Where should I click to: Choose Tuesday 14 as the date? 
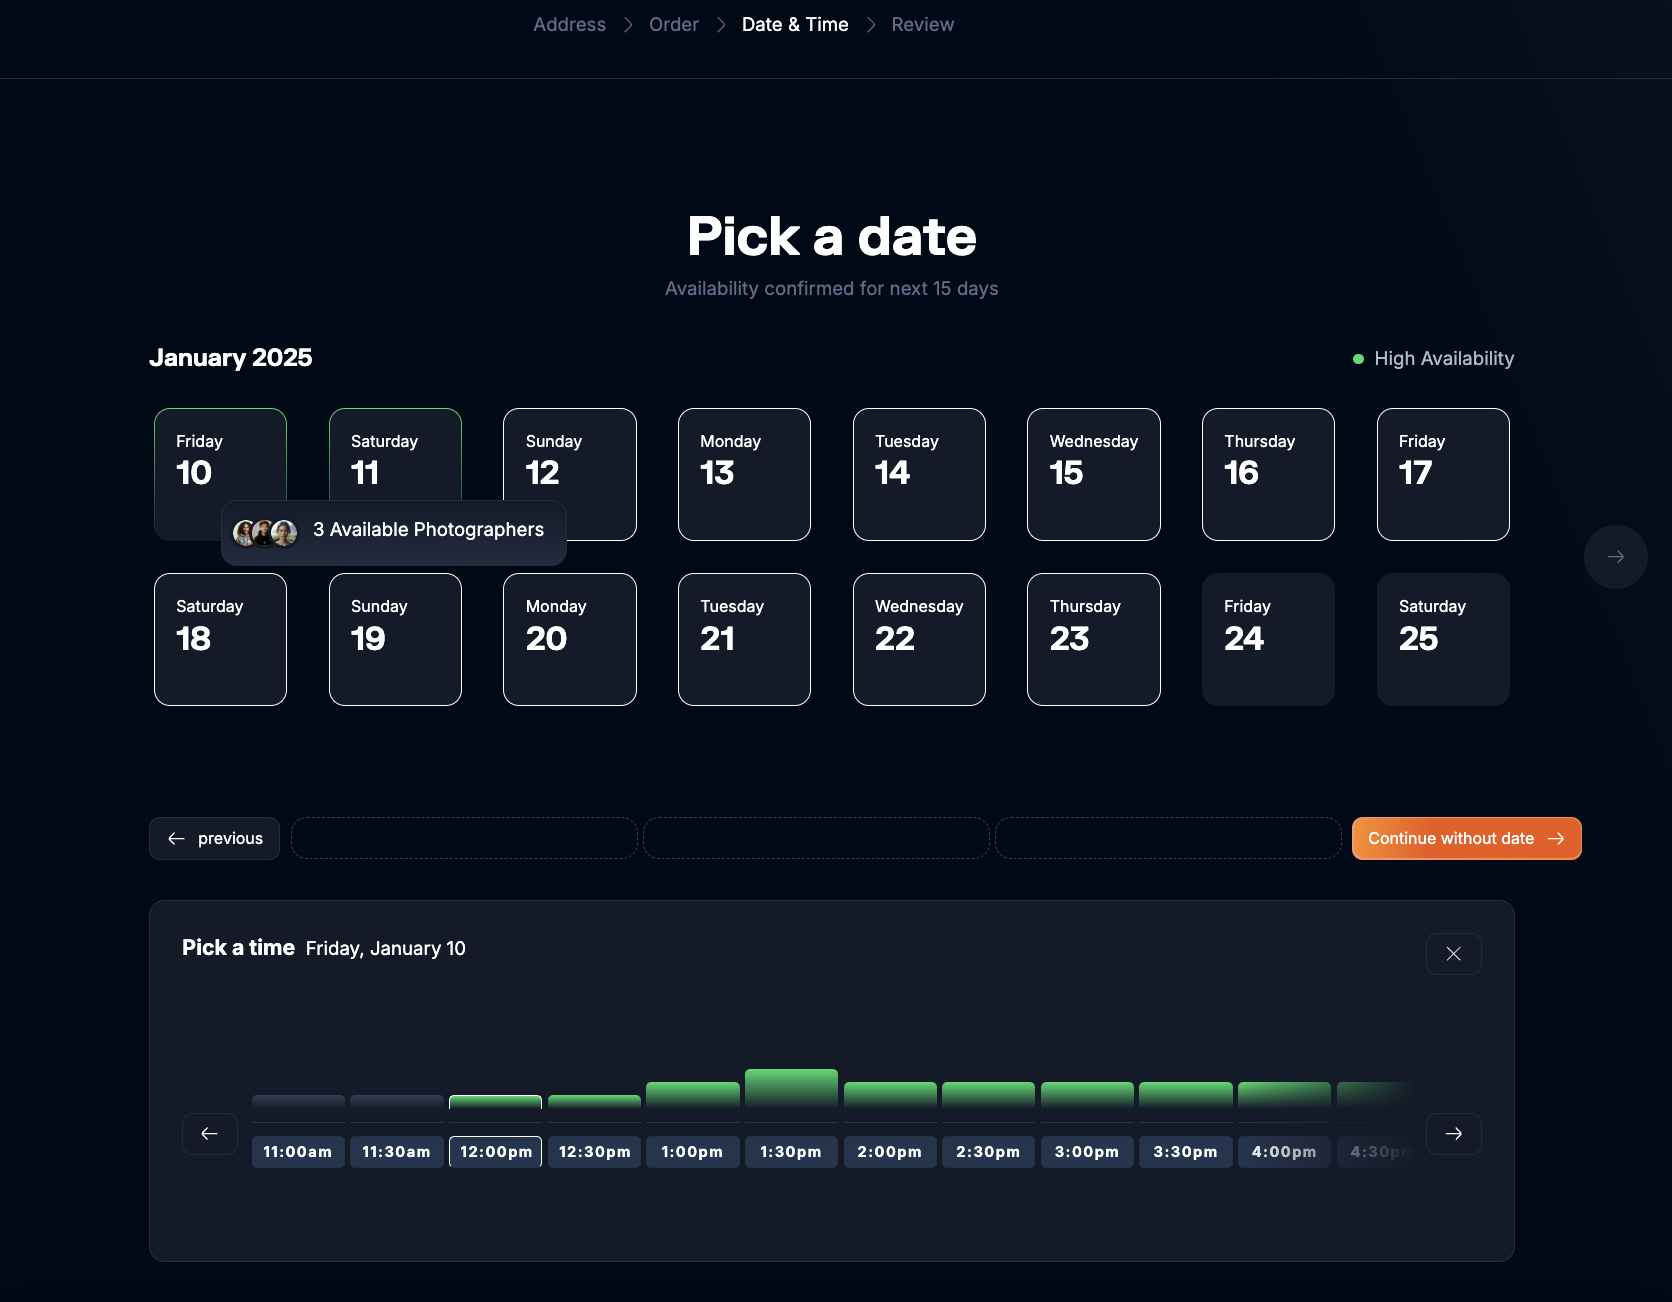point(919,474)
